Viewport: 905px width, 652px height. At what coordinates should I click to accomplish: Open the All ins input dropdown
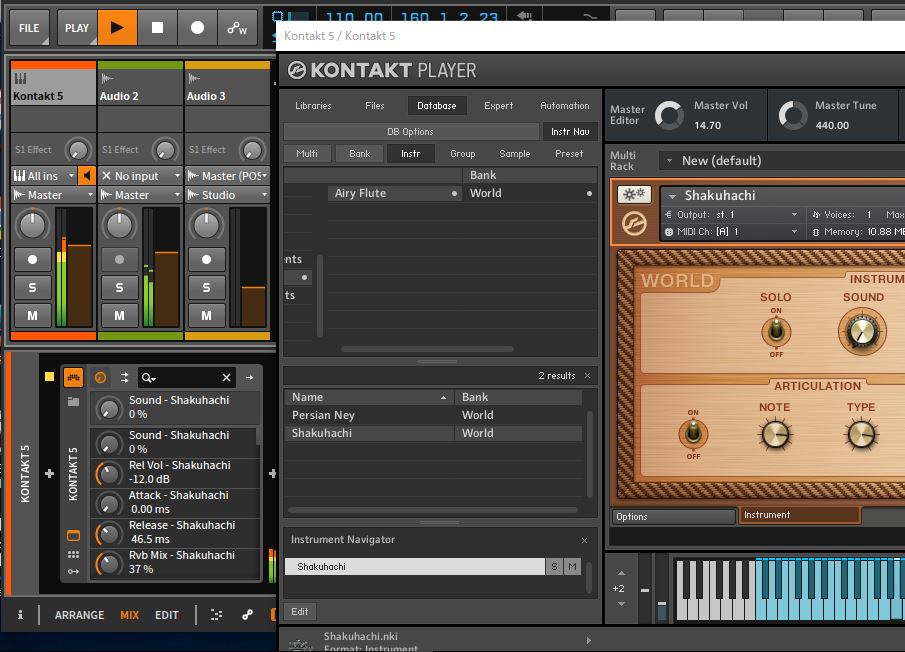[x=44, y=175]
